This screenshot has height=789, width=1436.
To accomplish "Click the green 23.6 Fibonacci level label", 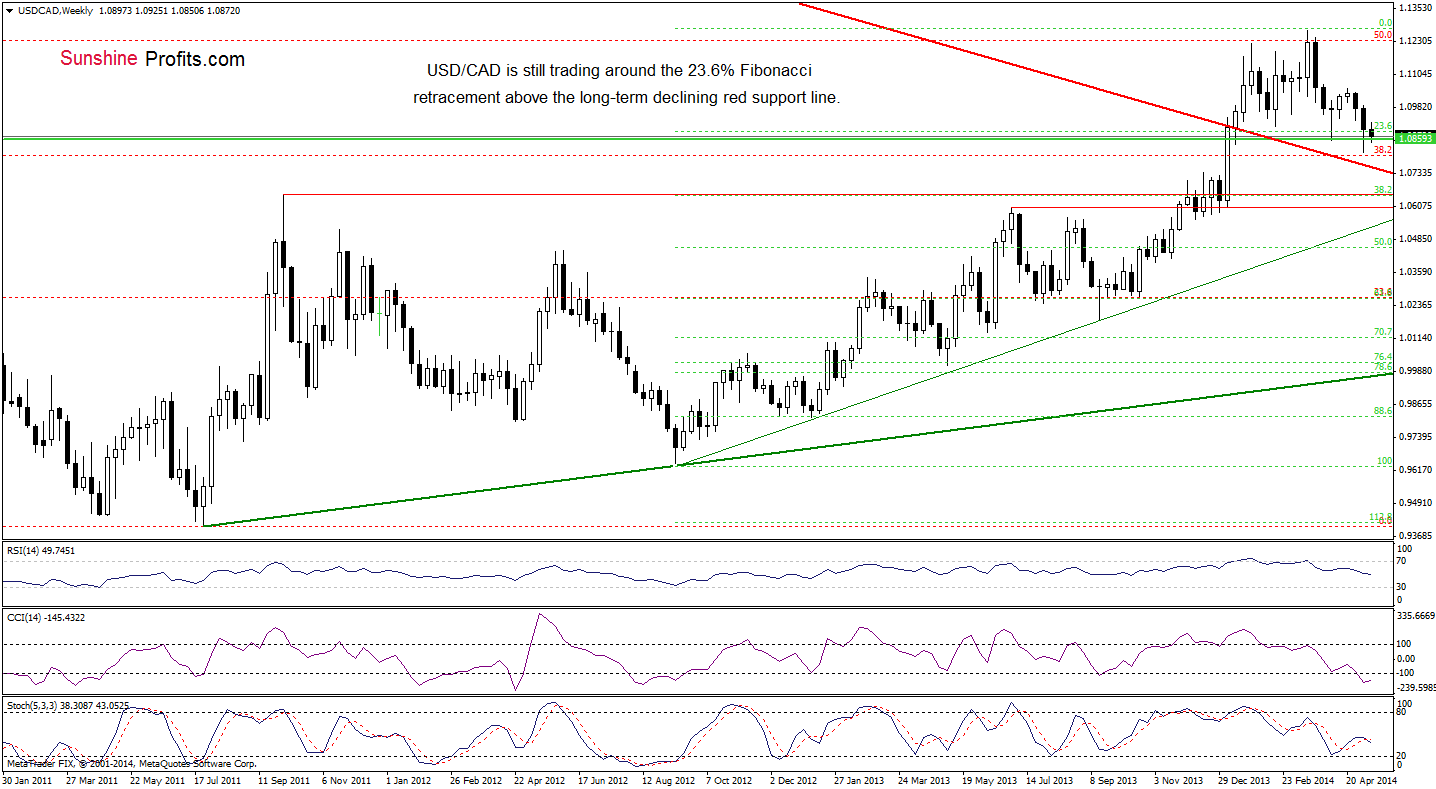I will point(1381,126).
